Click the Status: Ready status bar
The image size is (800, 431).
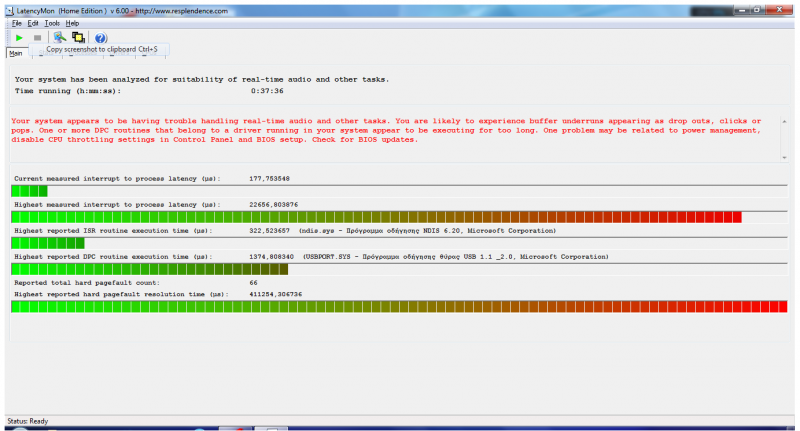(28, 421)
